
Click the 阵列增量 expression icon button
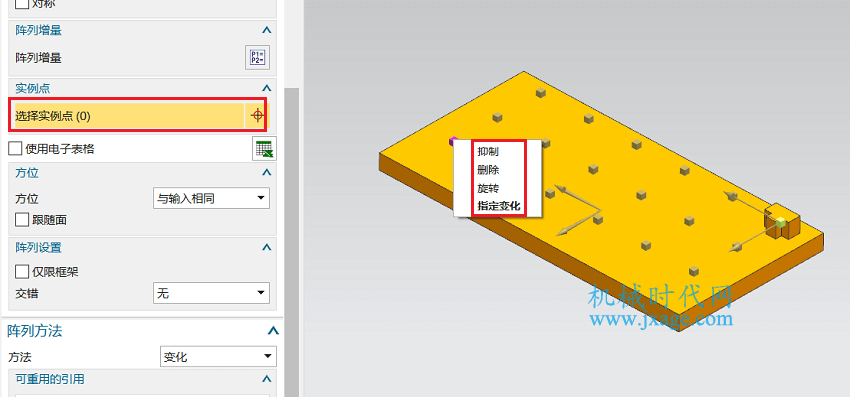257,57
